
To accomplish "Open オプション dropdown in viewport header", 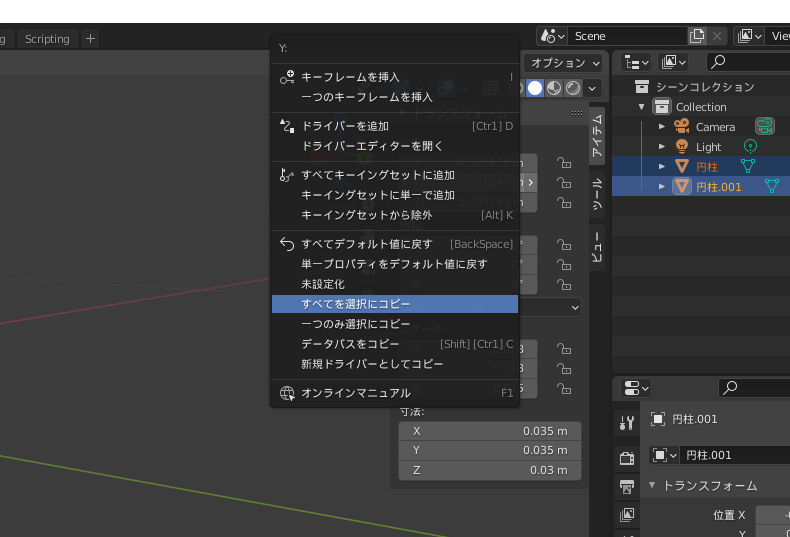I will point(564,63).
